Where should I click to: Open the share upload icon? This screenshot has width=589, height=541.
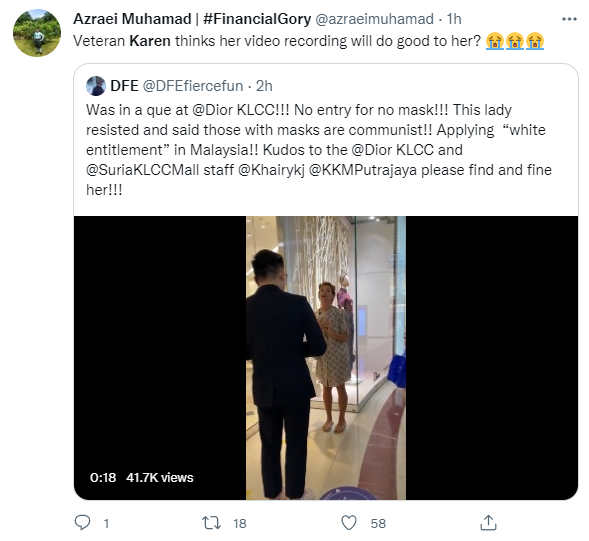(488, 523)
